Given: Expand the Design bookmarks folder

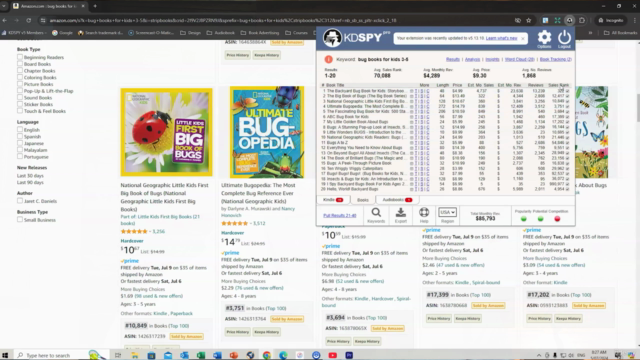Looking at the screenshot, I should point(191,33).
